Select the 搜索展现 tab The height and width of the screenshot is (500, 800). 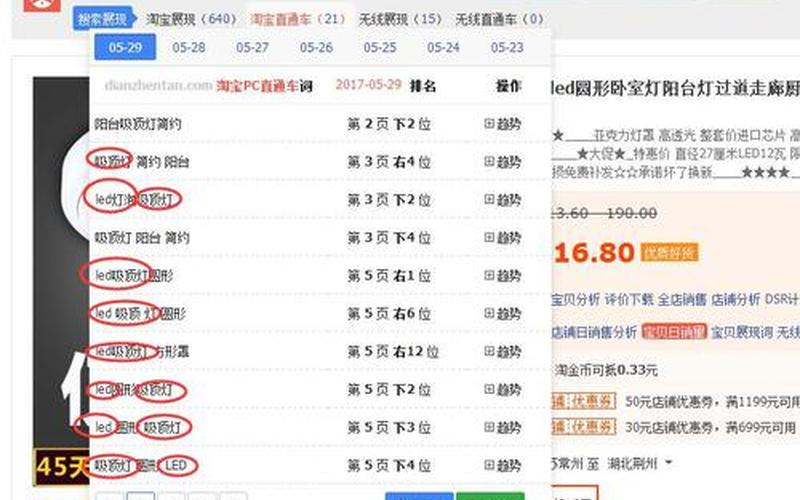coord(104,19)
